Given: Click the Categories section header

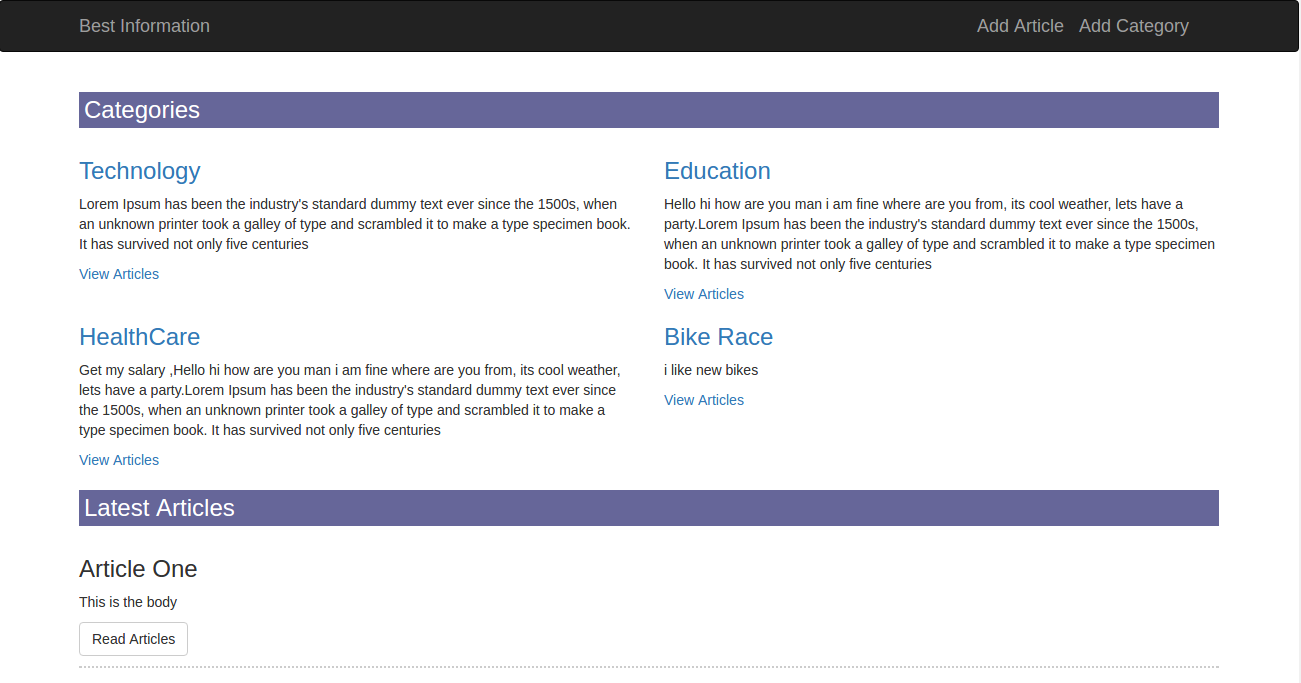Looking at the screenshot, I should pyautogui.click(x=142, y=110).
